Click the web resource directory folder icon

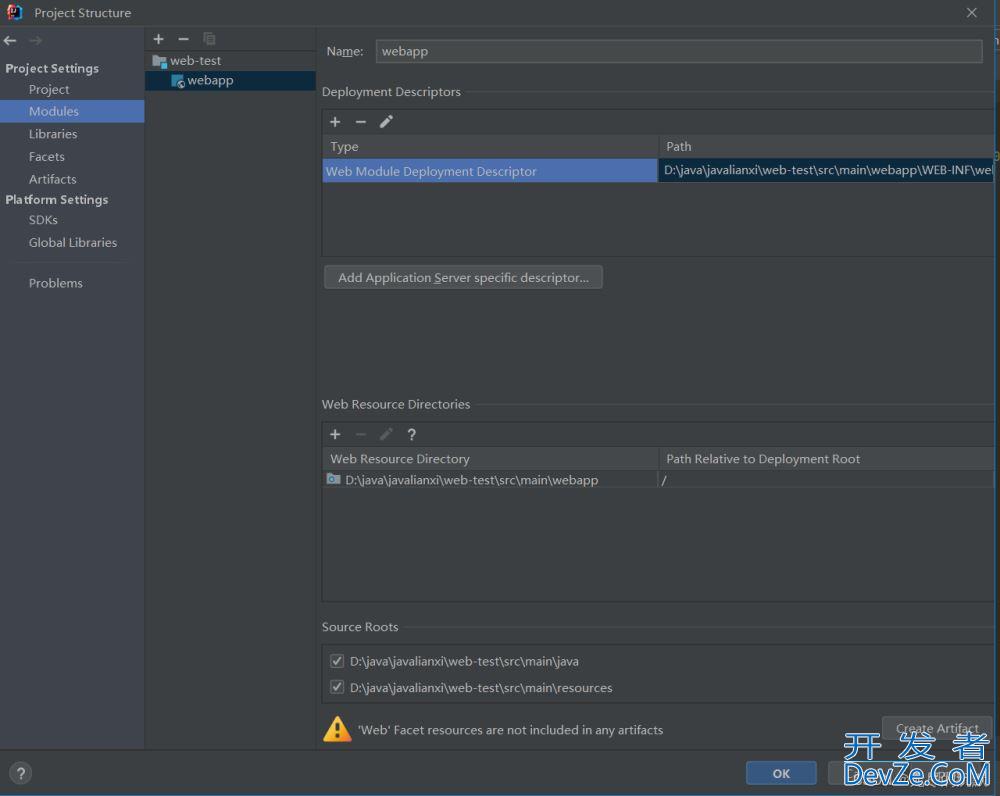pos(333,479)
